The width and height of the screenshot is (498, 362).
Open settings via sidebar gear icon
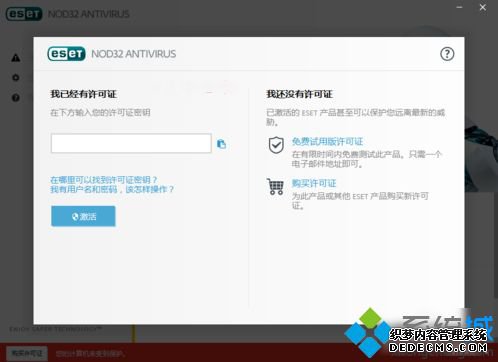16,77
